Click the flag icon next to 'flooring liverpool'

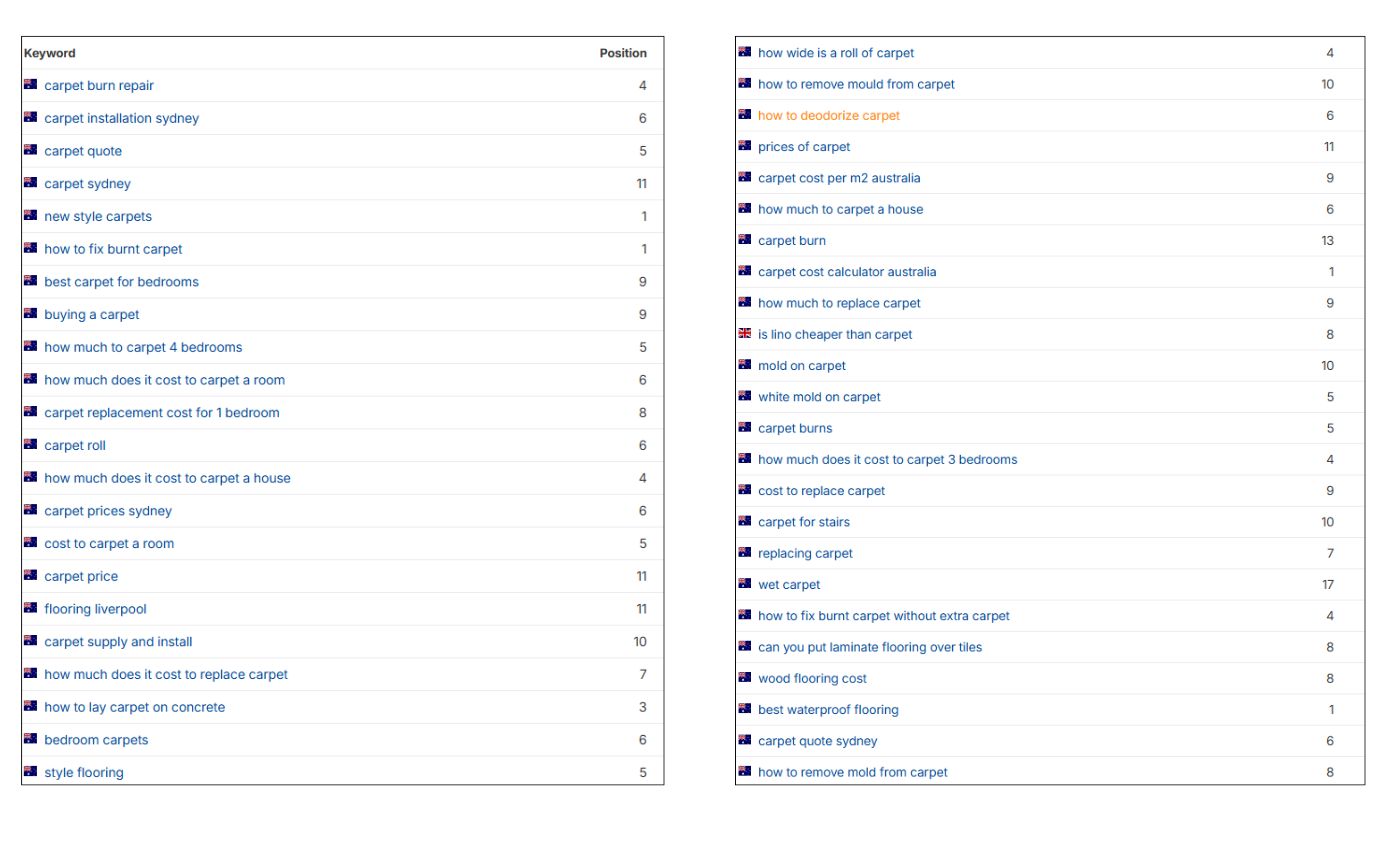[x=30, y=608]
